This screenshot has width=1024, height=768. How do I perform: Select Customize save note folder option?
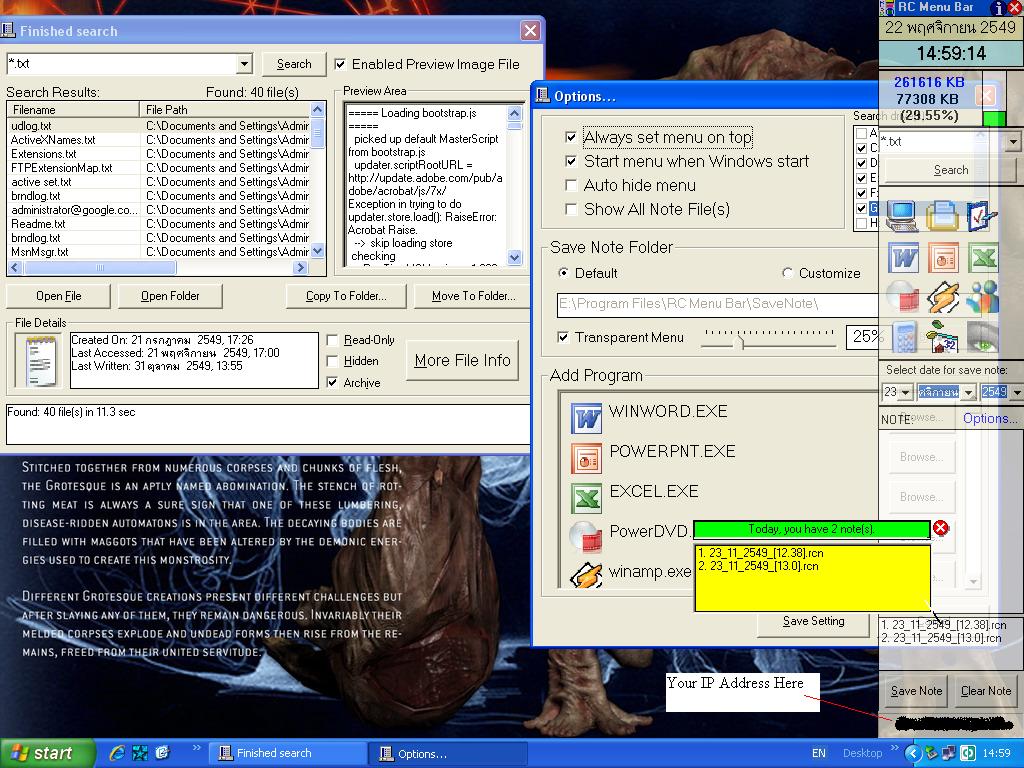pos(788,273)
